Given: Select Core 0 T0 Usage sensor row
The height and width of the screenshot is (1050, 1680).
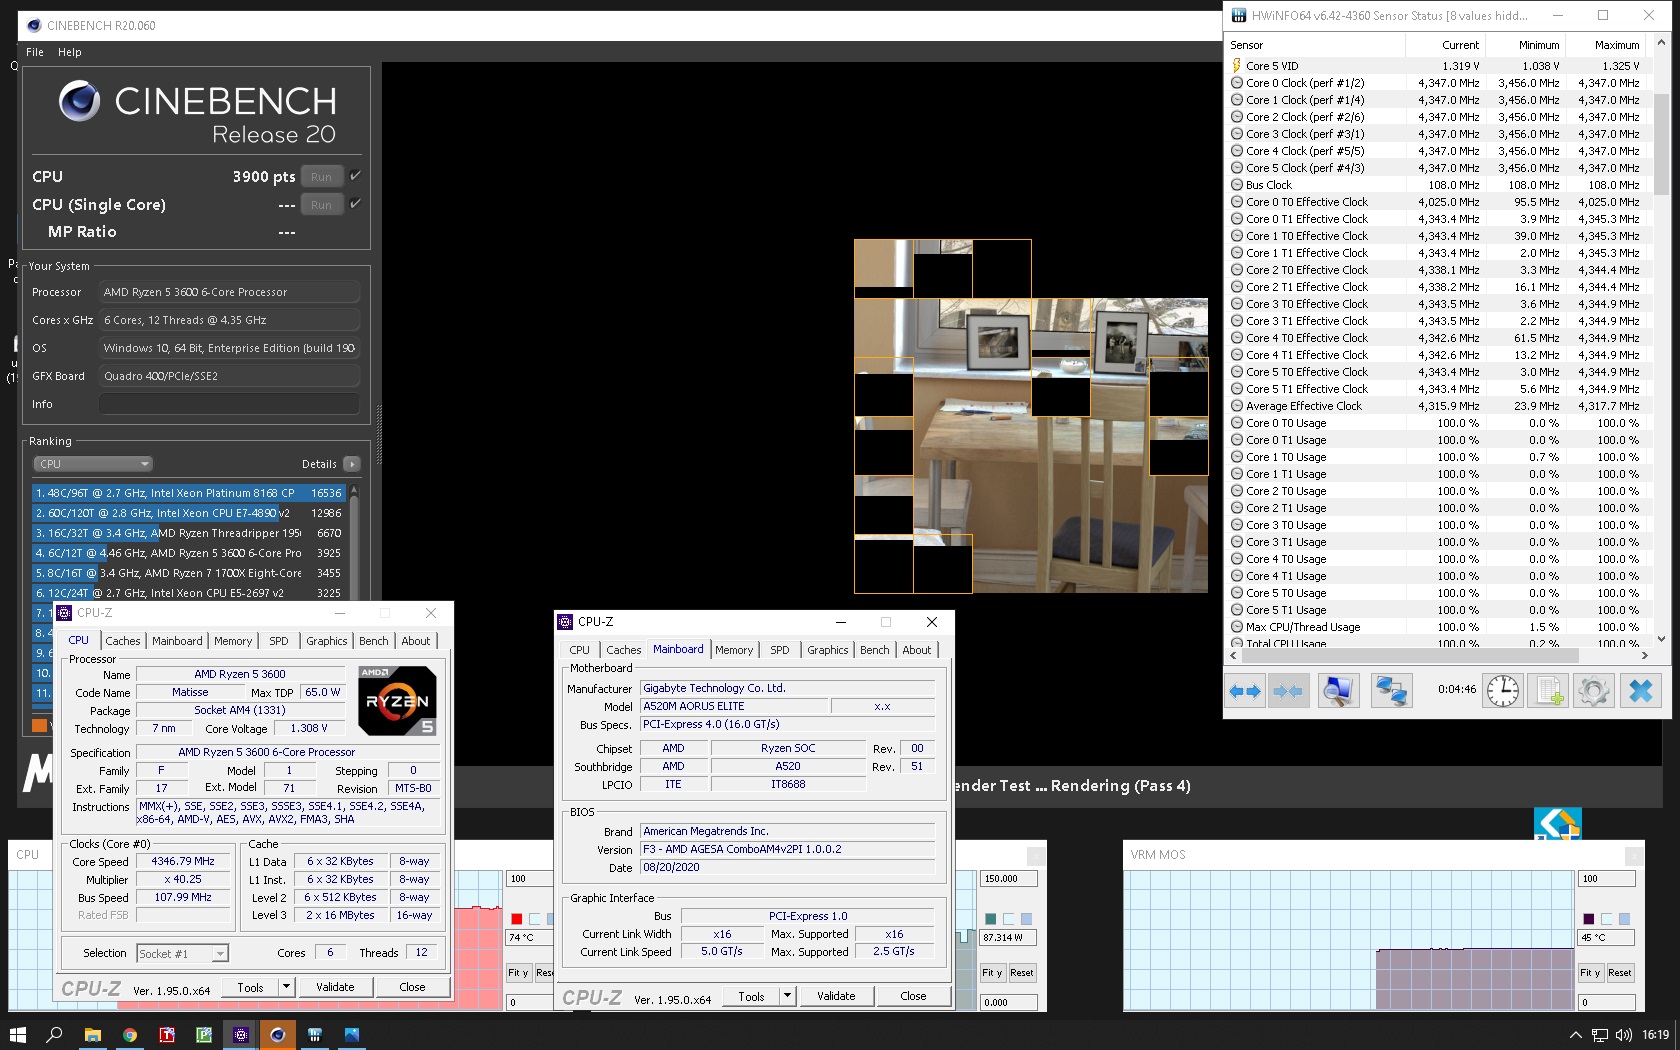Looking at the screenshot, I should tap(1436, 423).
